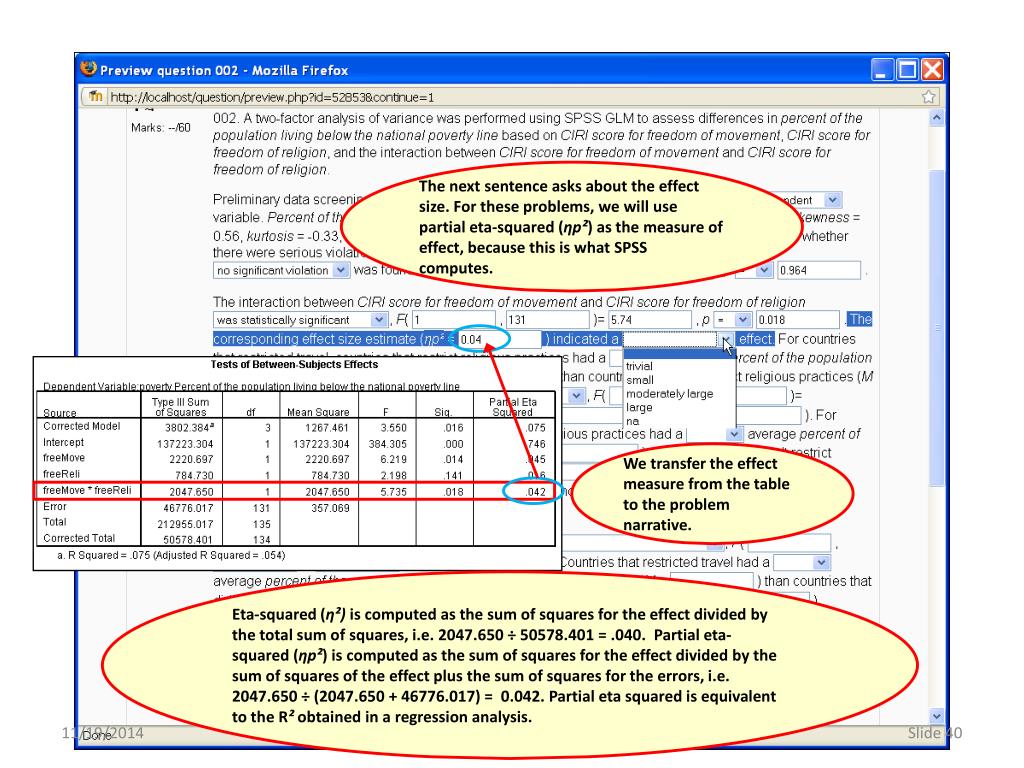Click the vertical scrollbar thumb
This screenshot has height=768, width=1024.
(x=936, y=327)
